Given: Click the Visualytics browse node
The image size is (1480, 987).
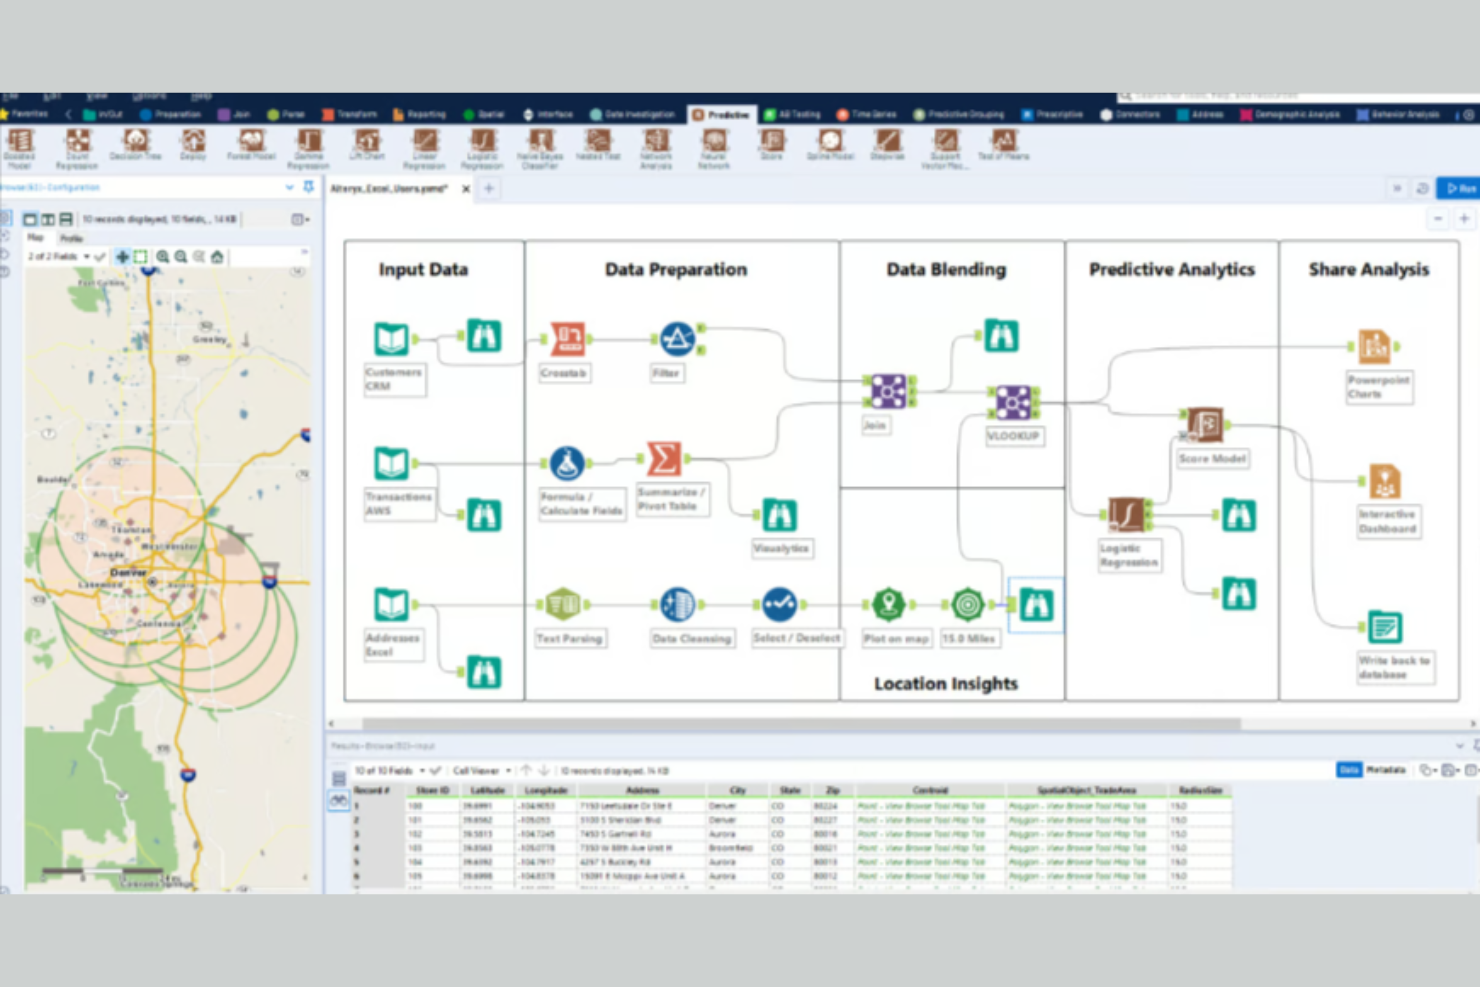Looking at the screenshot, I should point(779,515).
